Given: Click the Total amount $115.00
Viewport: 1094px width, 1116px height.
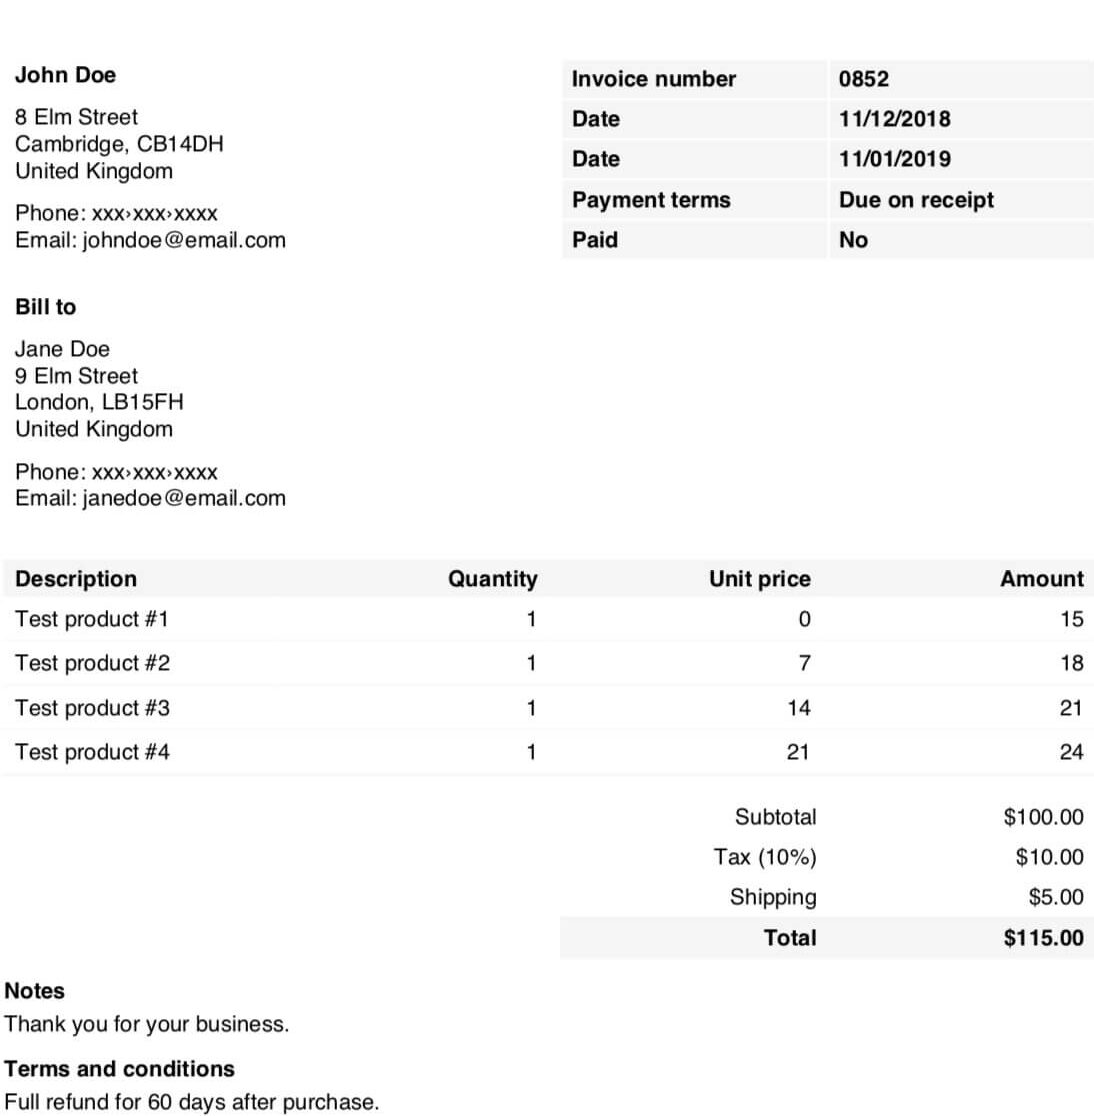Looking at the screenshot, I should [x=1043, y=938].
